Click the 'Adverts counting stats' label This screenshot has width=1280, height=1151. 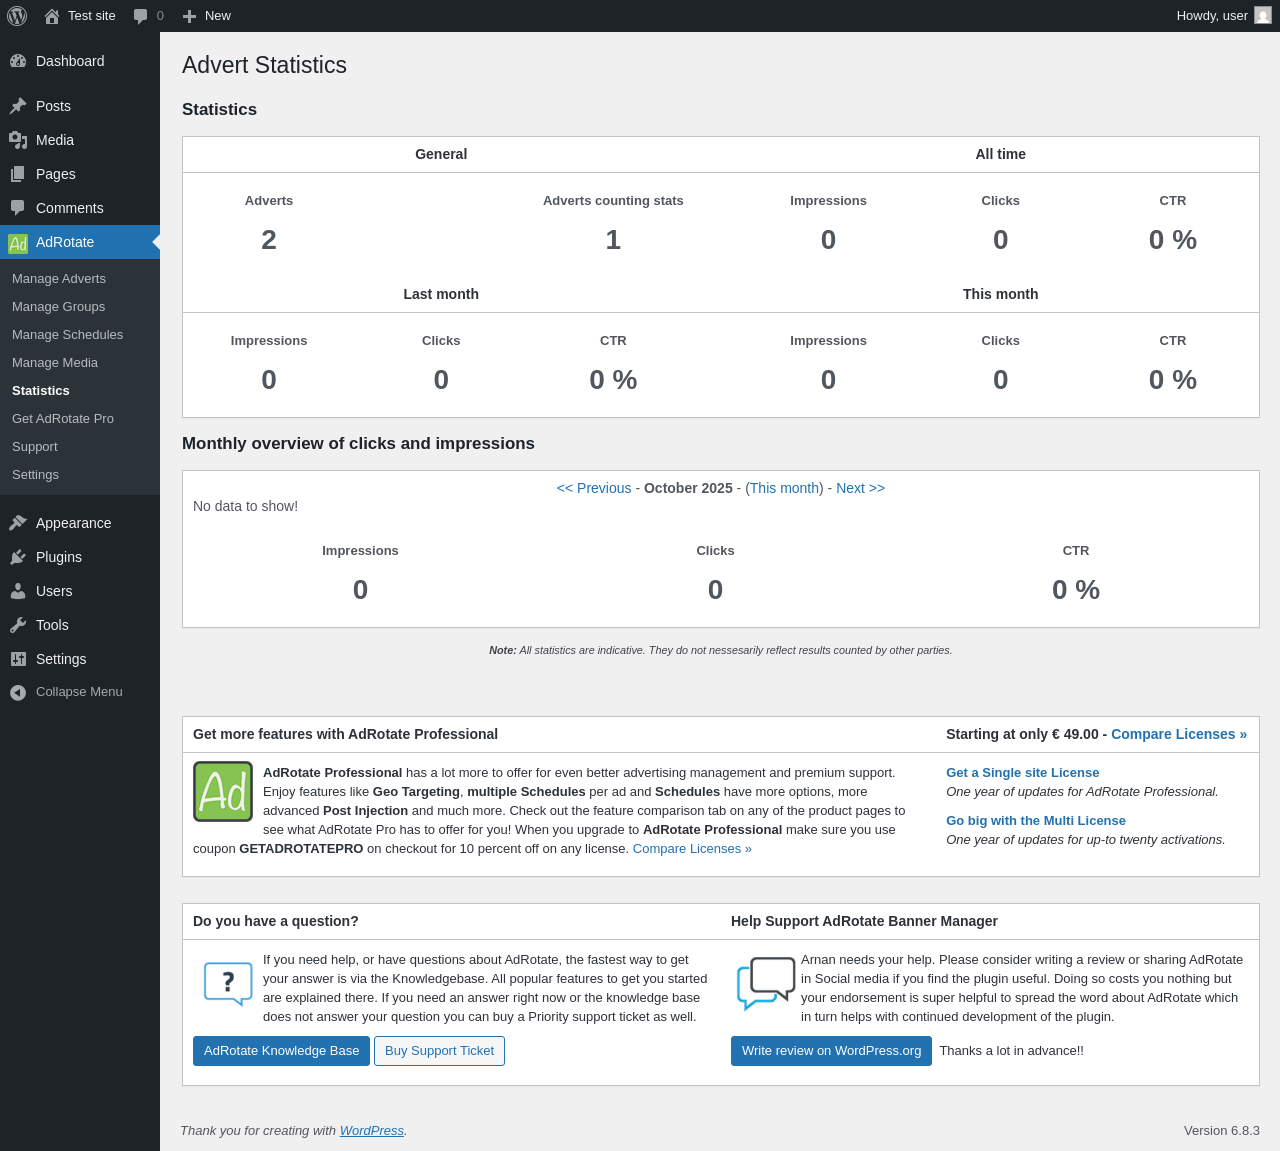tap(613, 201)
